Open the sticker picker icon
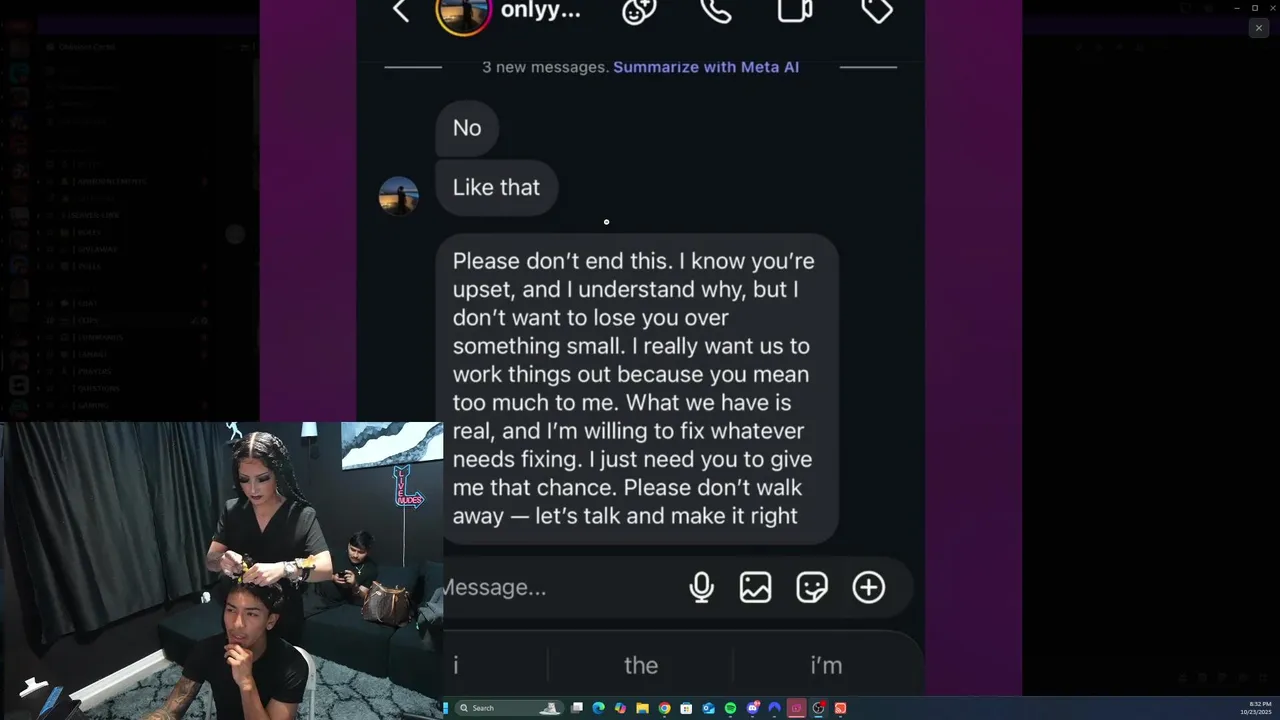1280x720 pixels. [x=812, y=587]
